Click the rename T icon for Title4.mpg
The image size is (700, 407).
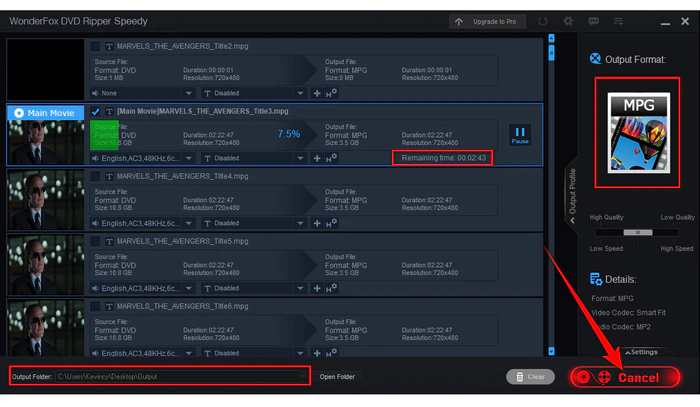pos(109,176)
